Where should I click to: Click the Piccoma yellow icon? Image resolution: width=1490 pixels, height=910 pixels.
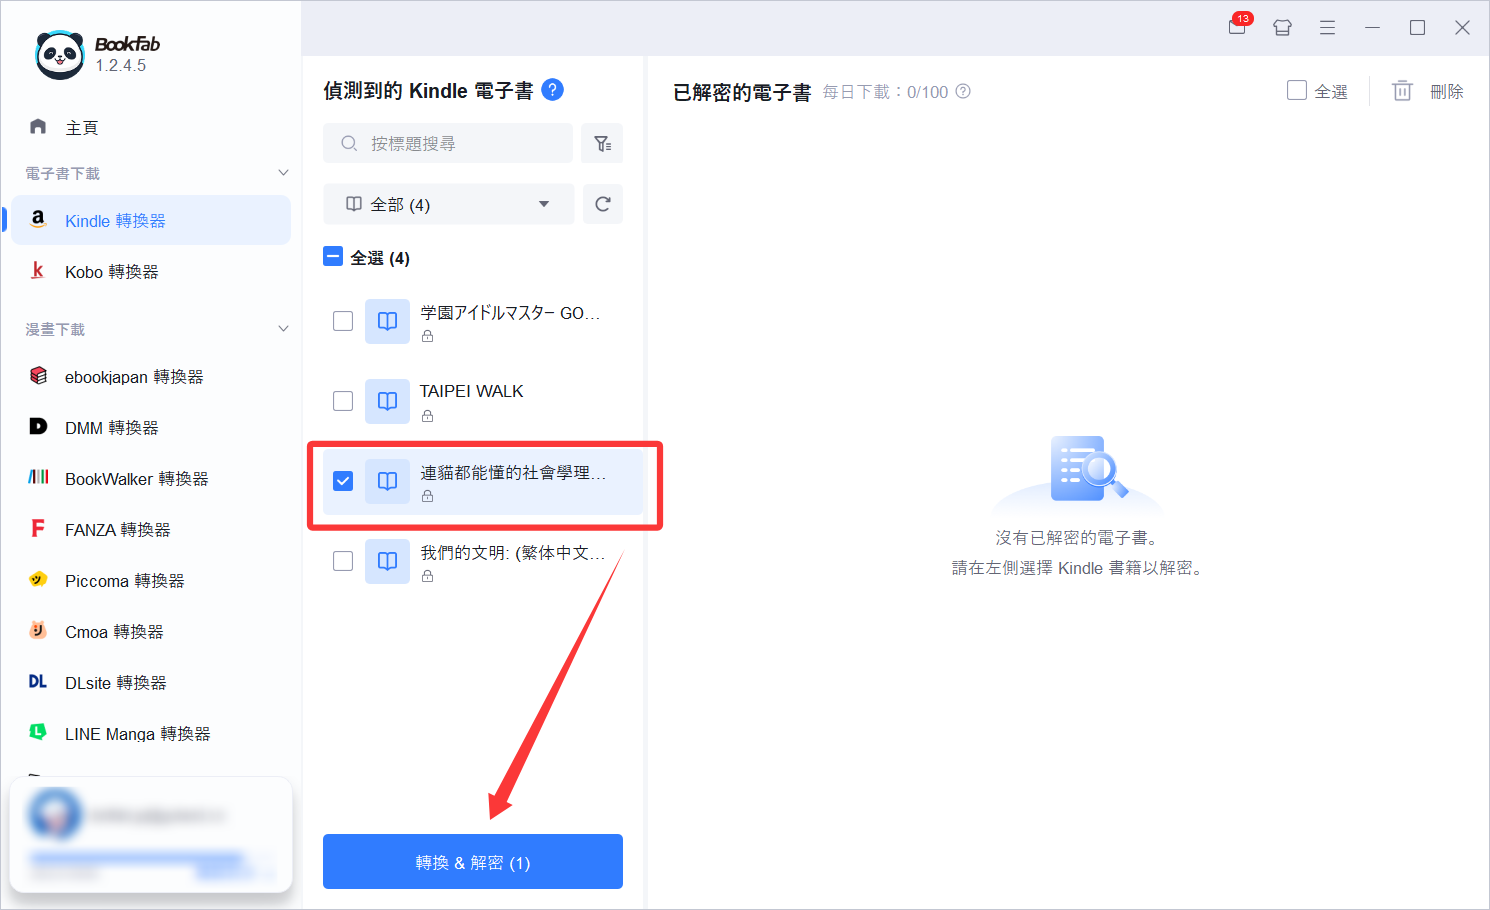[38, 579]
